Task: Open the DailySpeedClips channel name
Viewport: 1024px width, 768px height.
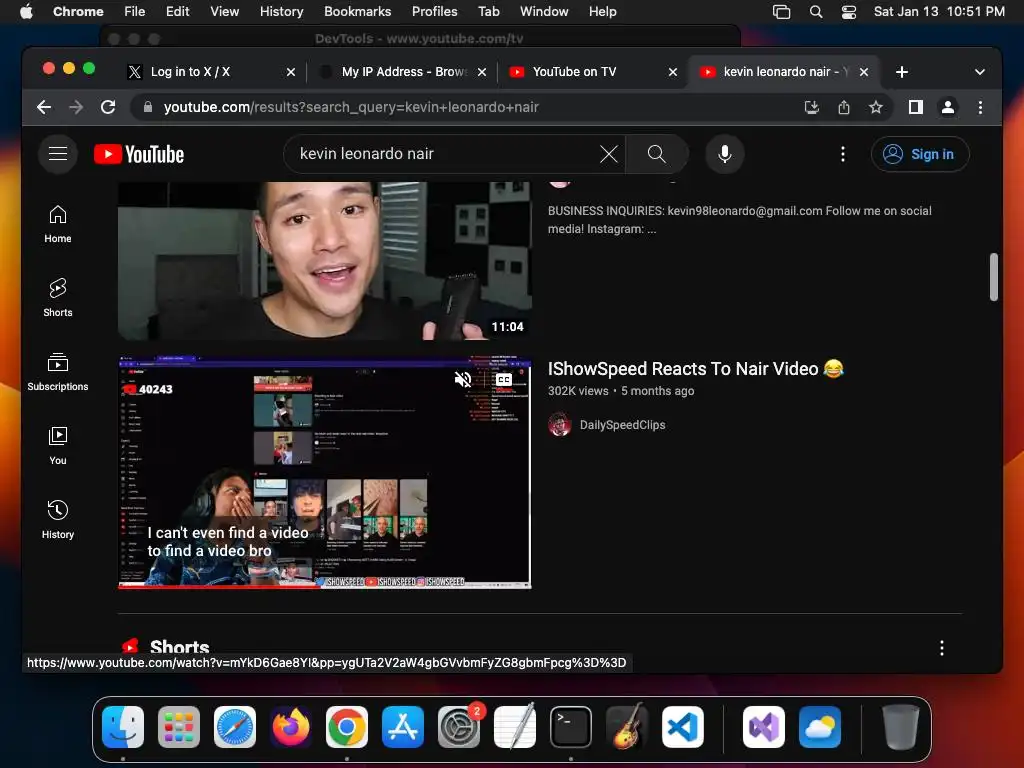Action: point(622,425)
